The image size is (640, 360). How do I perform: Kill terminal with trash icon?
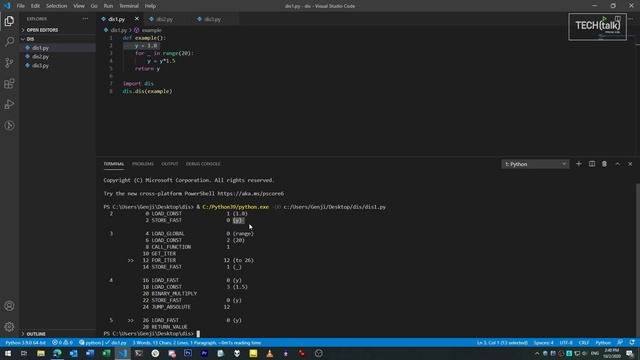[x=604, y=164]
